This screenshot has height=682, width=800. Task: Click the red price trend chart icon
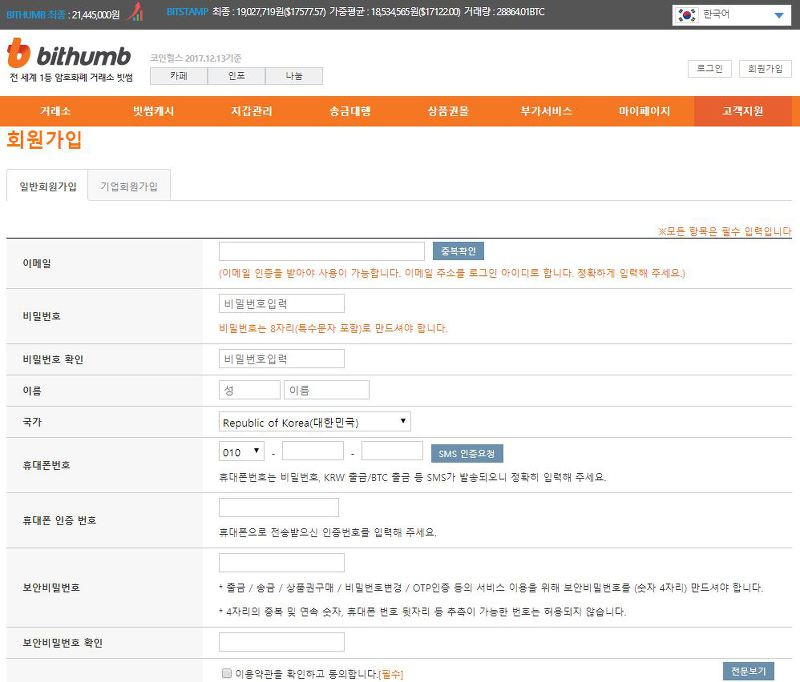click(136, 12)
